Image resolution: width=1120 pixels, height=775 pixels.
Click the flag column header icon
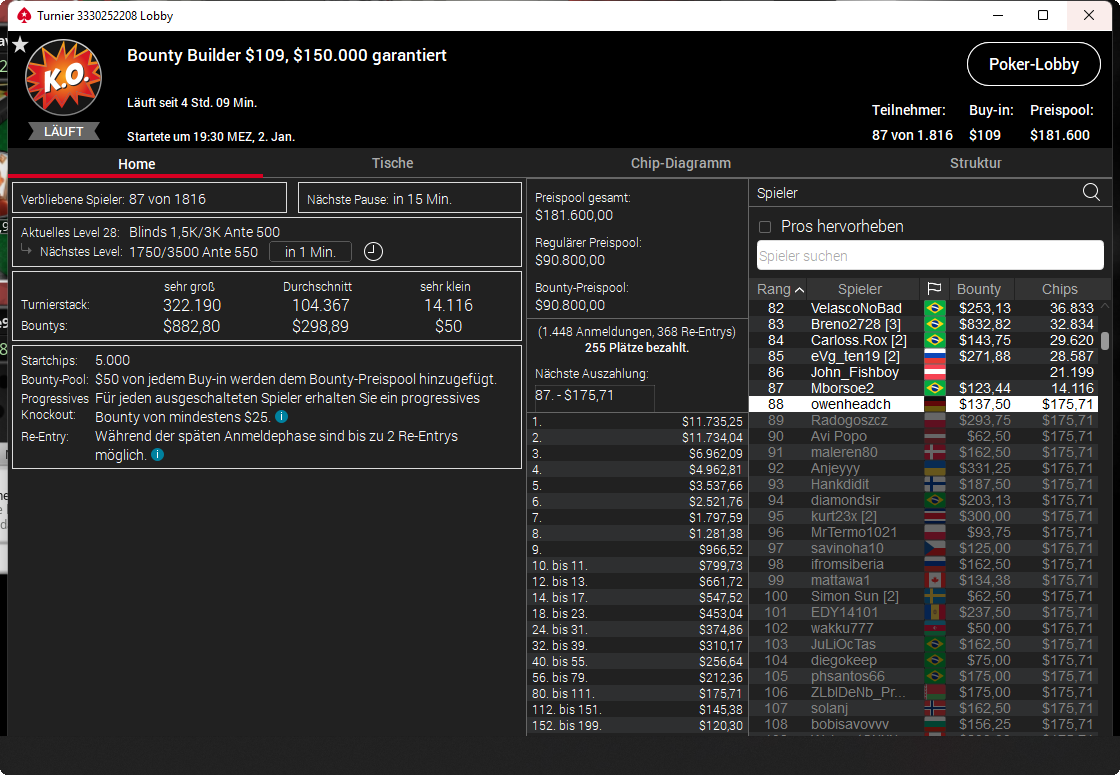tap(934, 289)
